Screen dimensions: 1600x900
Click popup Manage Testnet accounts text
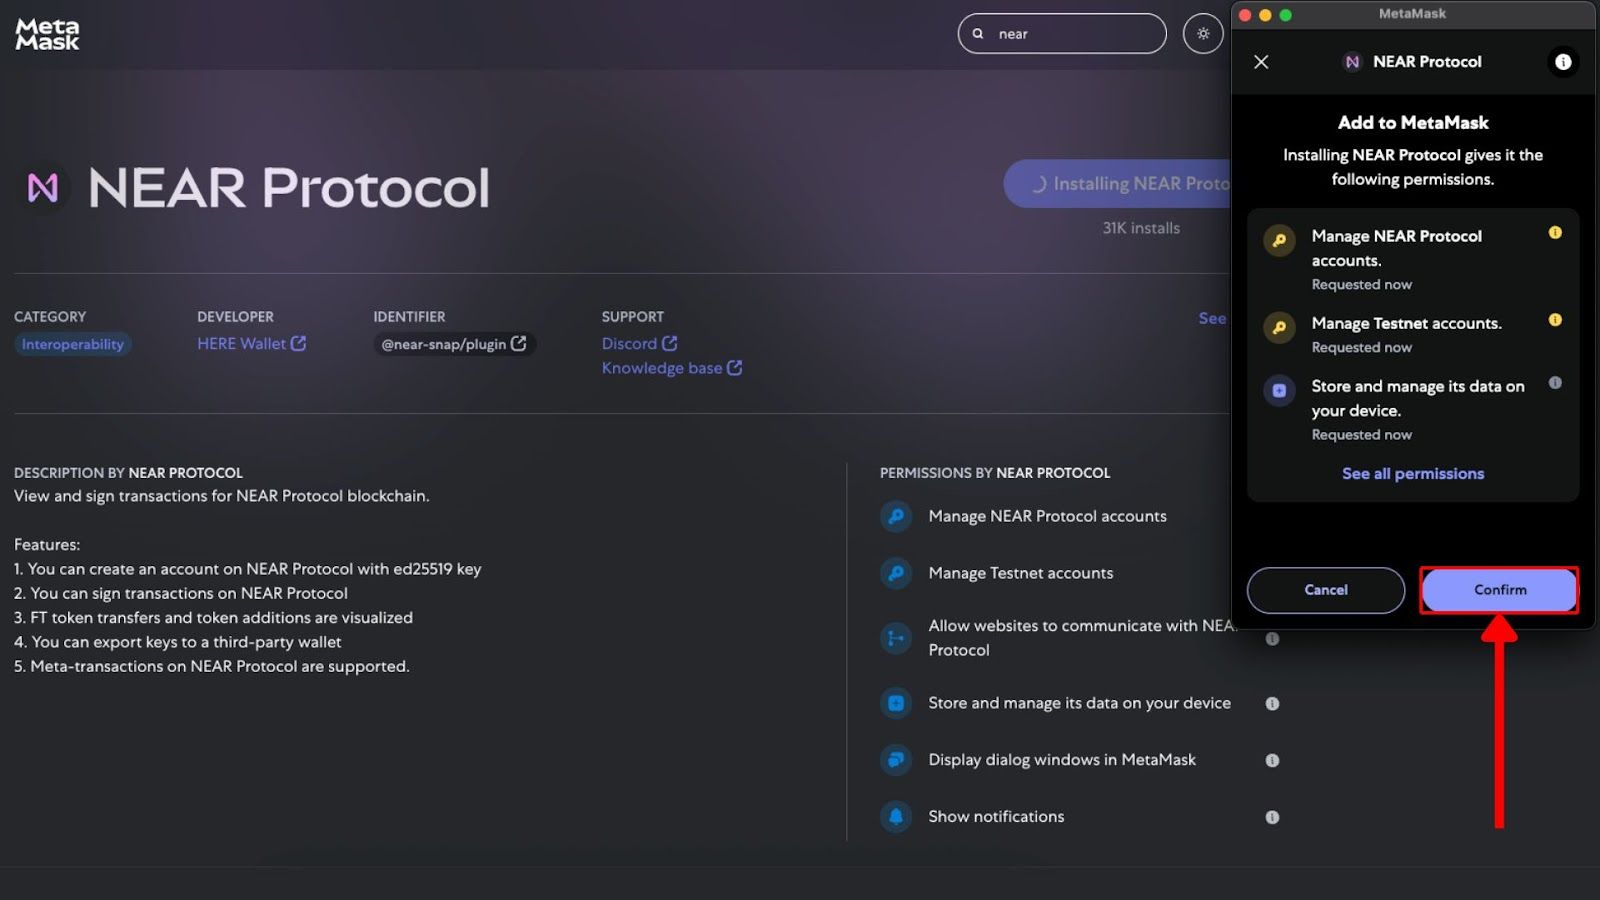click(x=1406, y=323)
